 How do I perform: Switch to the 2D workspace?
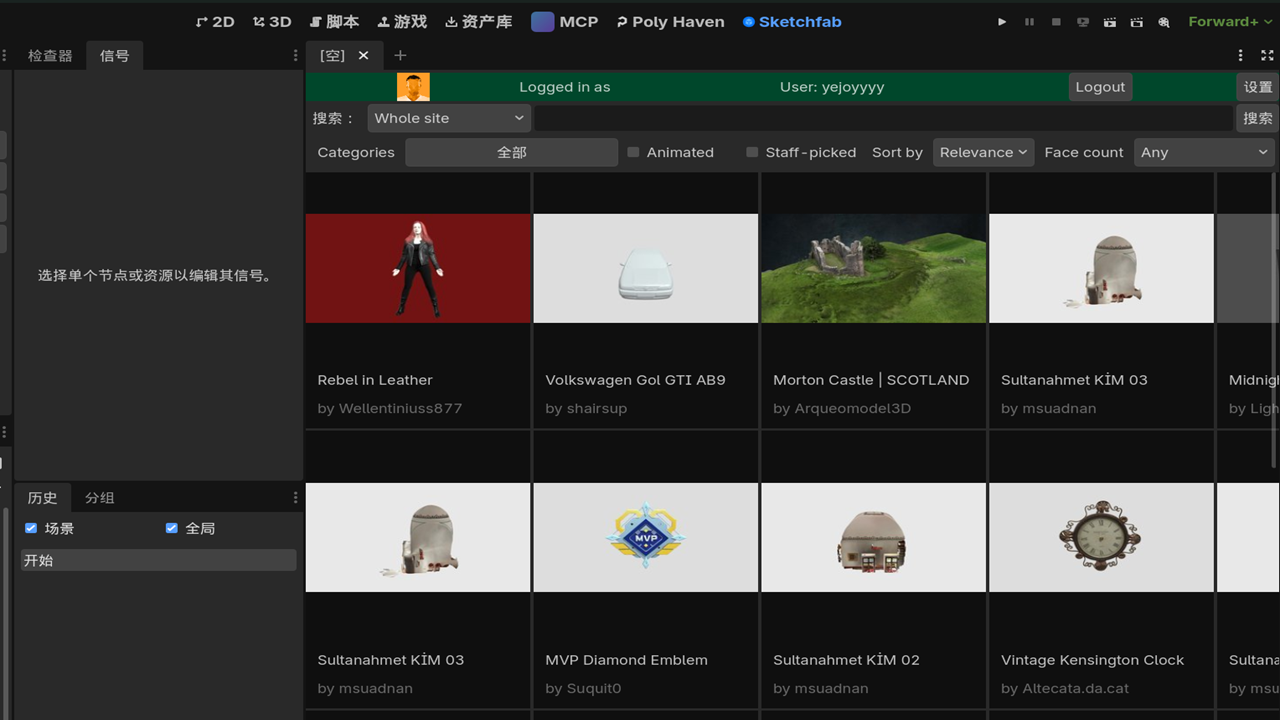pyautogui.click(x=215, y=22)
